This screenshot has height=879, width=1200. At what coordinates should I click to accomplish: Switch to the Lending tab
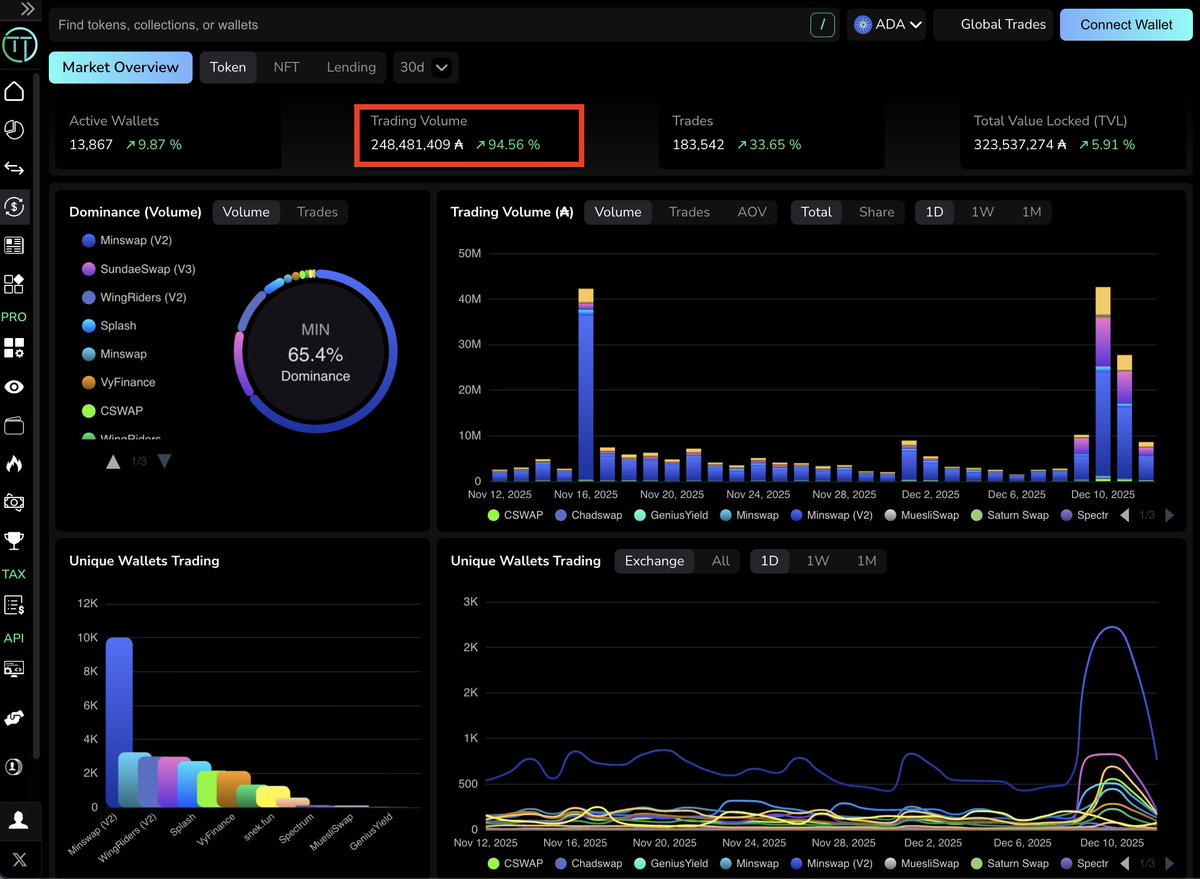pyautogui.click(x=351, y=67)
